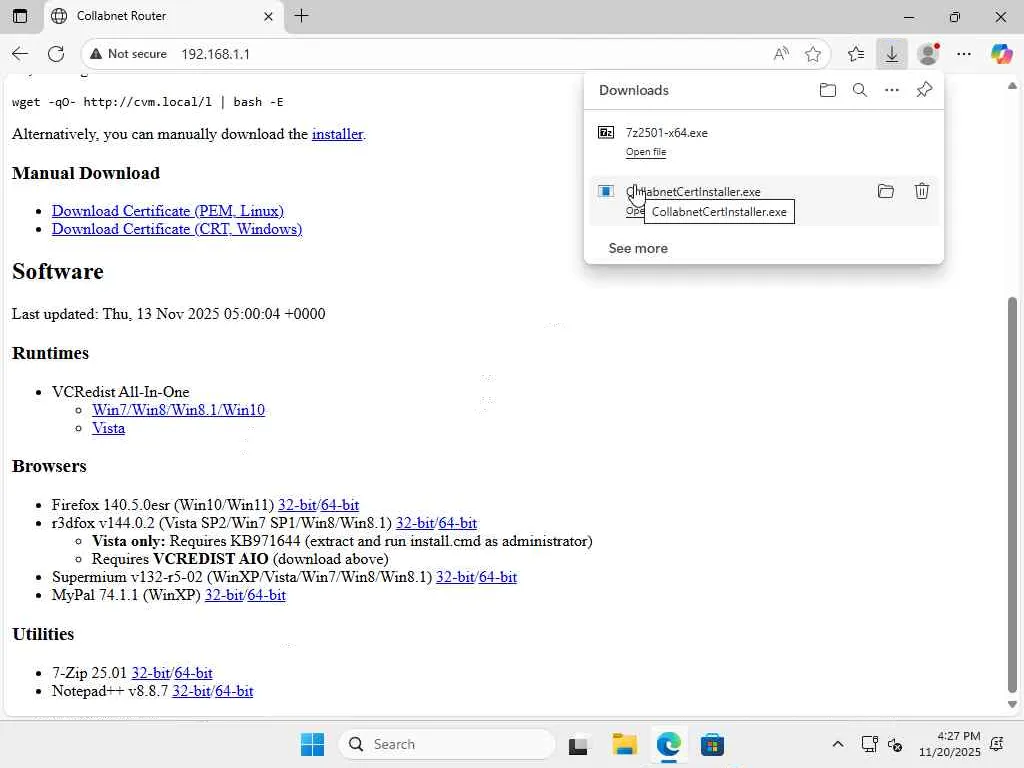Click the Edge icon on the taskbar
The image size is (1024, 768).
pyautogui.click(x=668, y=744)
